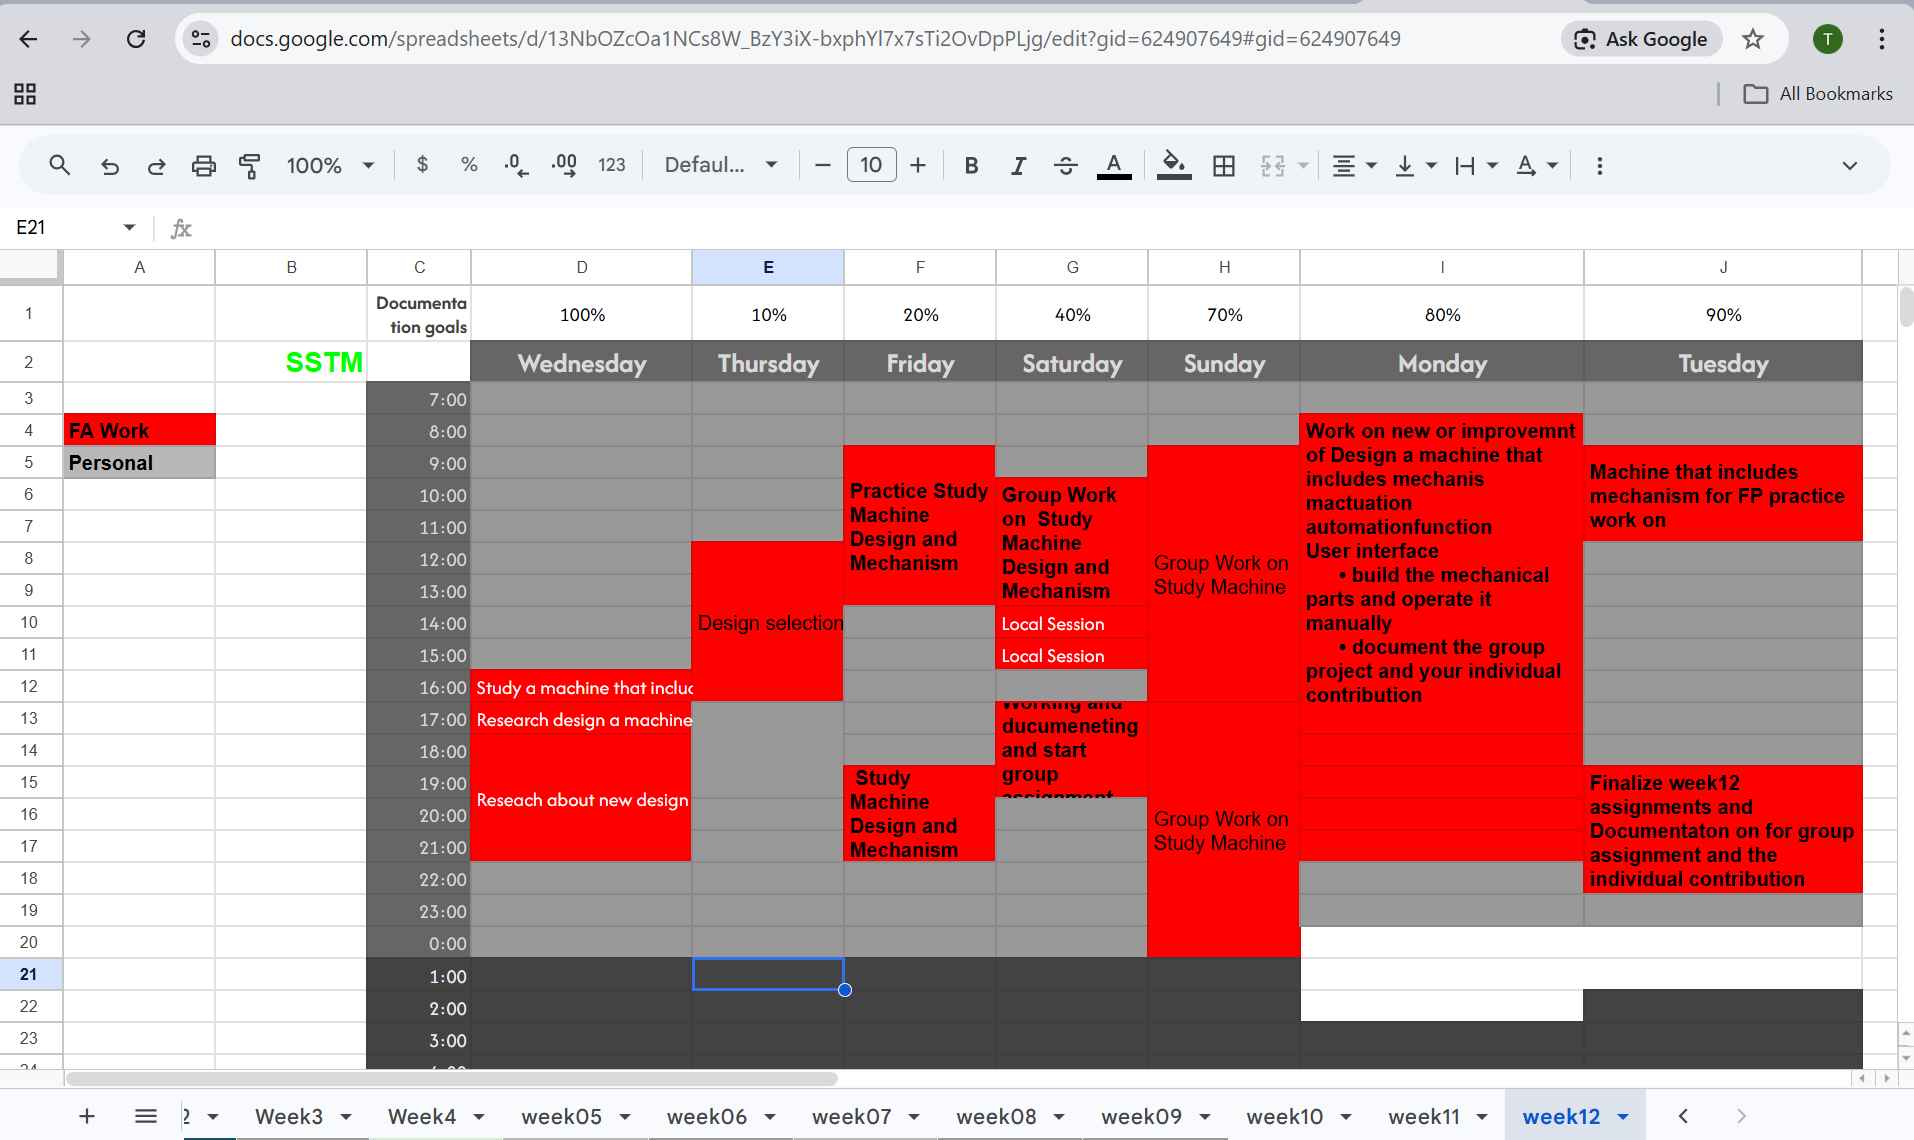
Task: Open the text wrapping dropdown
Action: pos(1476,166)
